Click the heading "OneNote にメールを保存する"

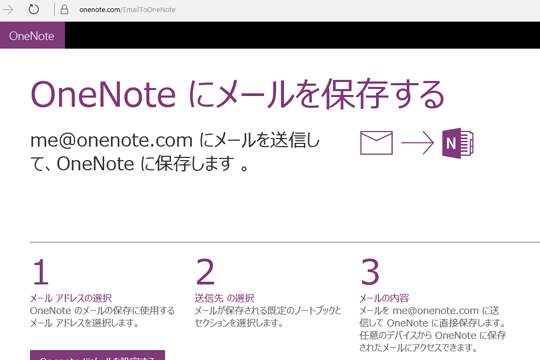point(238,94)
